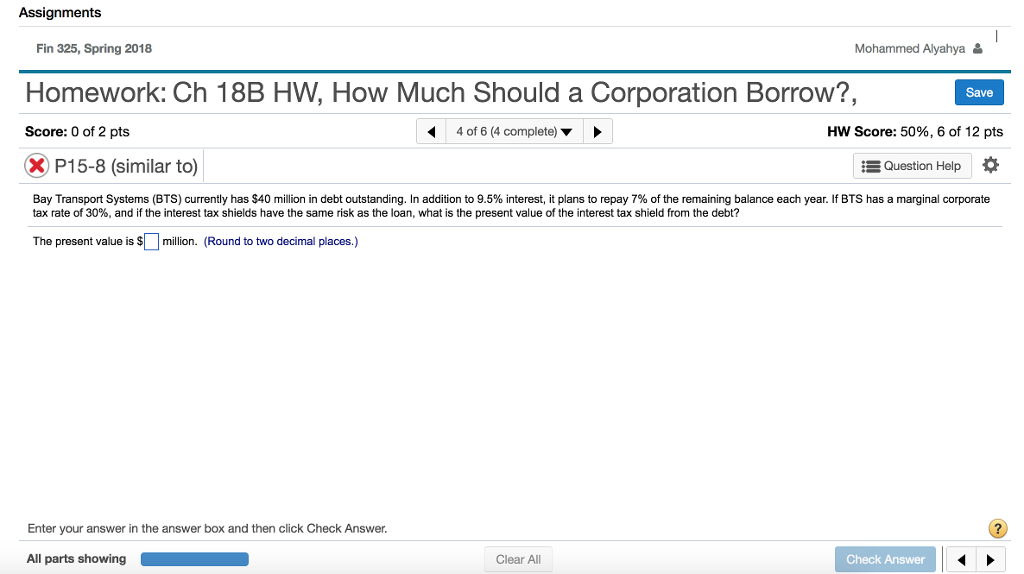Click the Clear All button
The image size is (1024, 574).
coord(518,560)
